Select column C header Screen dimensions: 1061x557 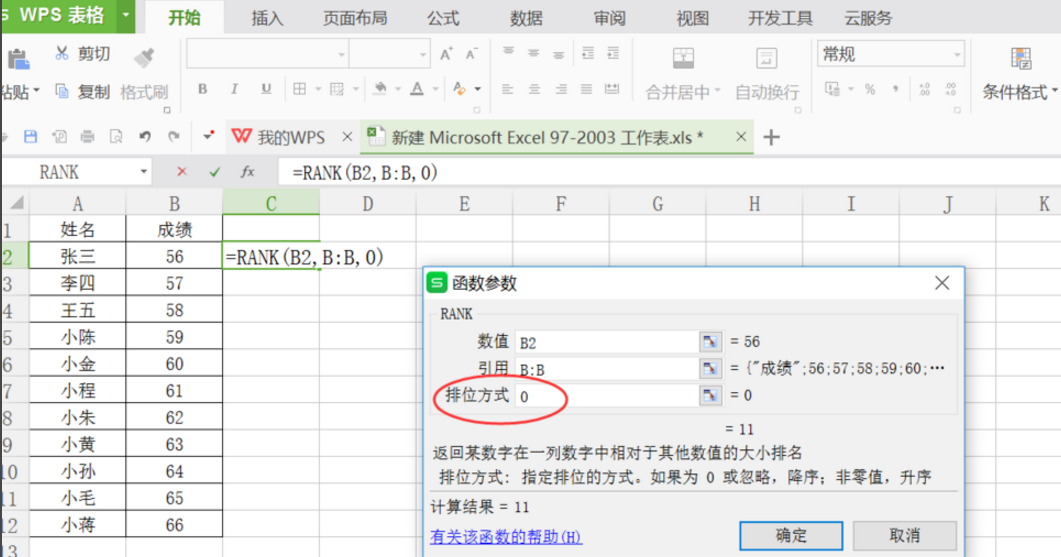271,203
